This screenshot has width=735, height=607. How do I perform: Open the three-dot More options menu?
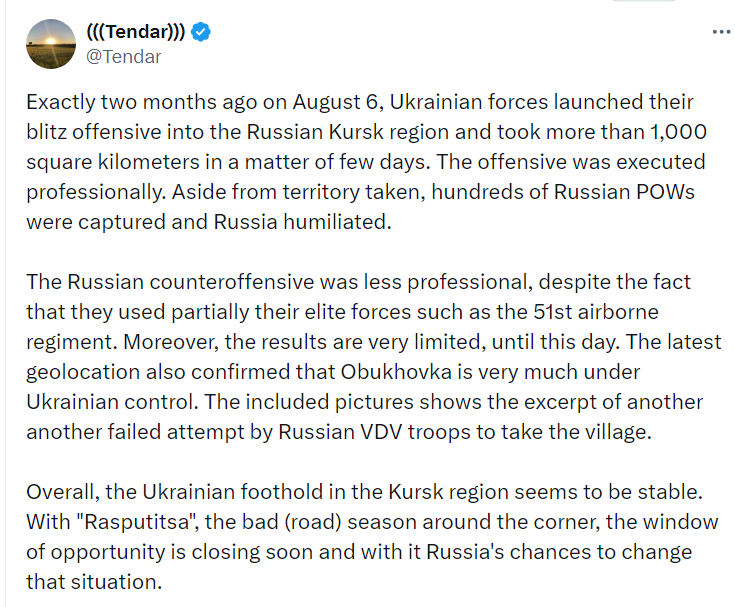(x=721, y=32)
